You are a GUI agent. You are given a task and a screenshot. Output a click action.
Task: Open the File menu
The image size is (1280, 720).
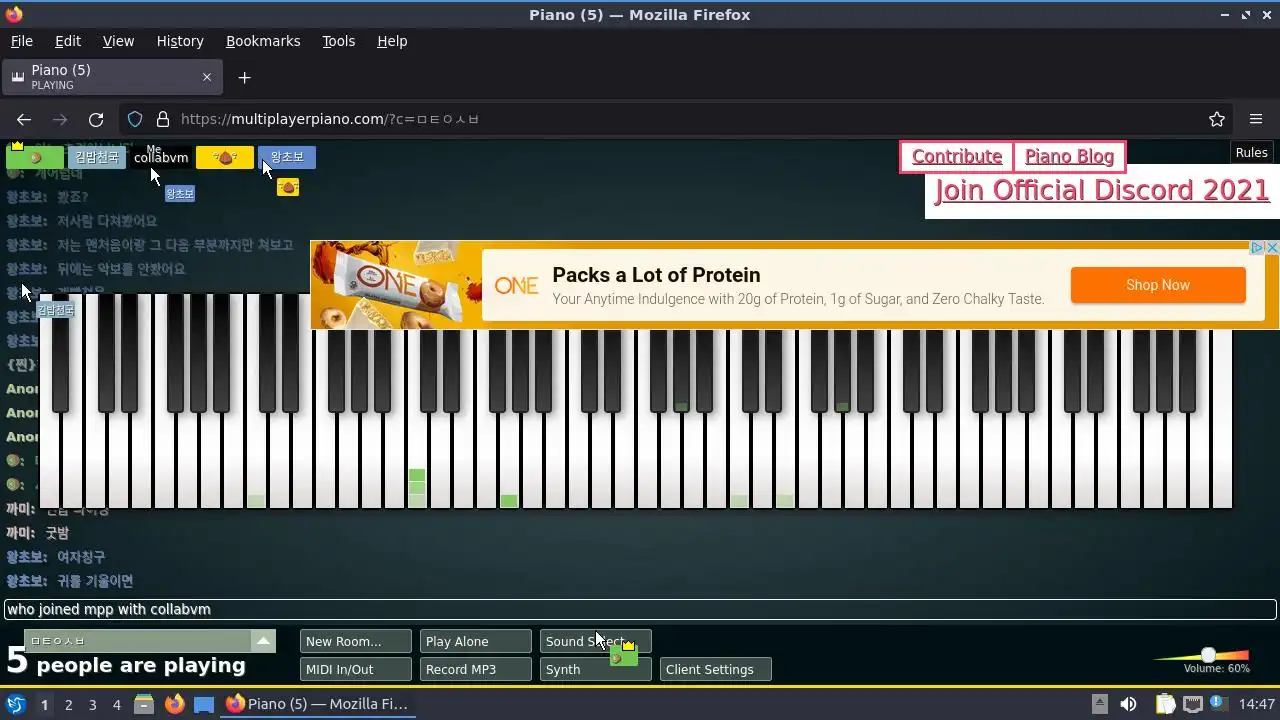point(21,41)
